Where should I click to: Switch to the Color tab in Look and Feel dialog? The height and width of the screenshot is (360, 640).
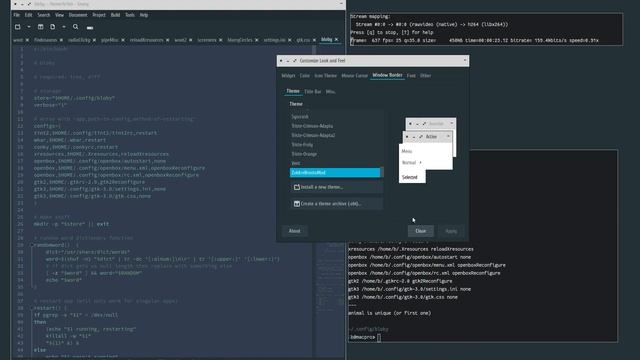(x=304, y=76)
